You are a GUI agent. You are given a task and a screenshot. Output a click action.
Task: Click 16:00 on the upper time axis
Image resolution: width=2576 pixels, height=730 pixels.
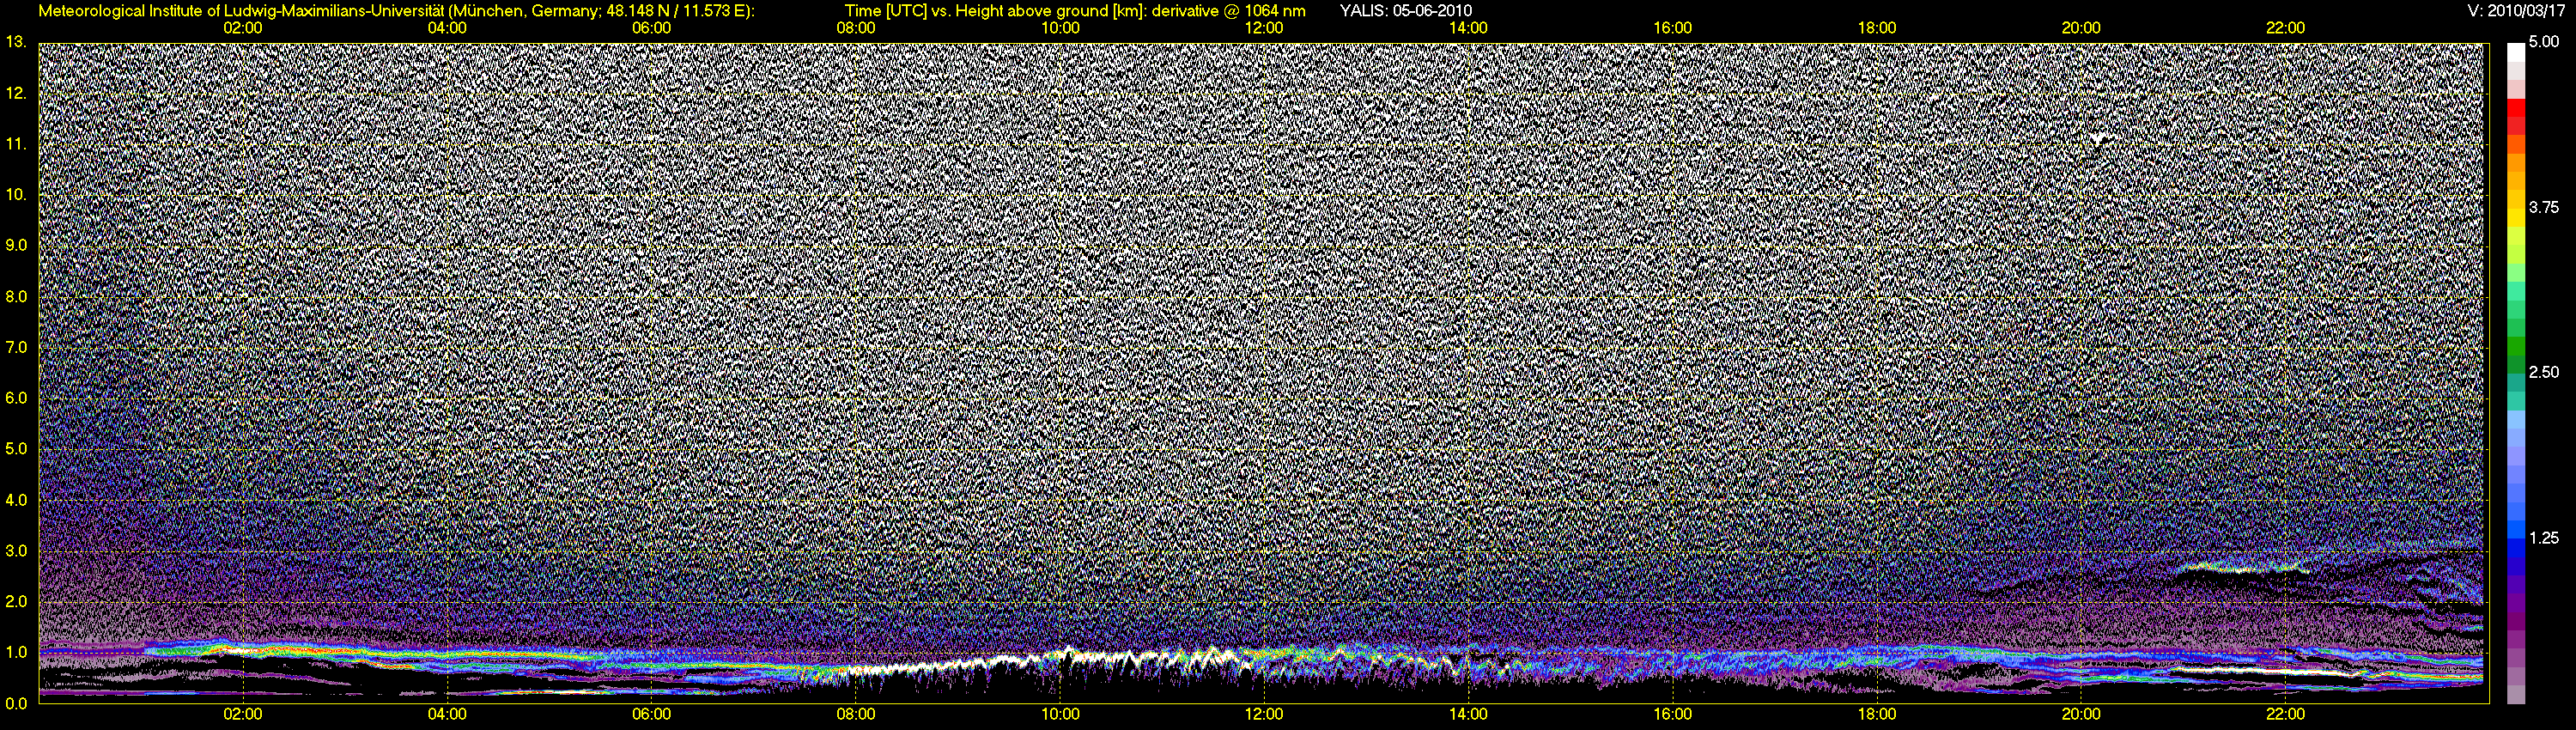tap(1673, 28)
